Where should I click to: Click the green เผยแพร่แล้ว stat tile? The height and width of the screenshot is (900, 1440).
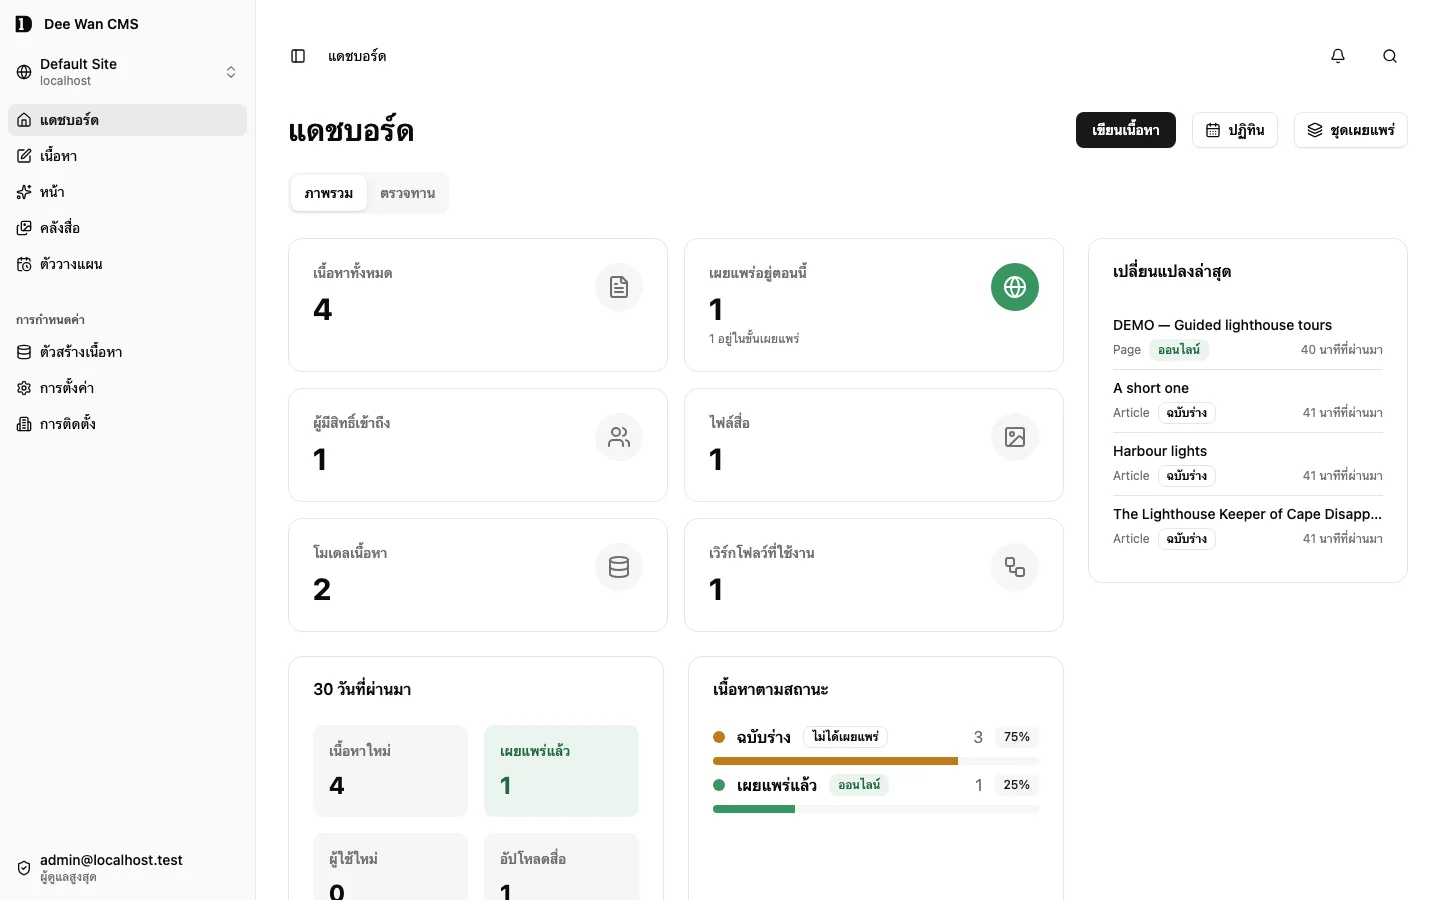(x=561, y=771)
